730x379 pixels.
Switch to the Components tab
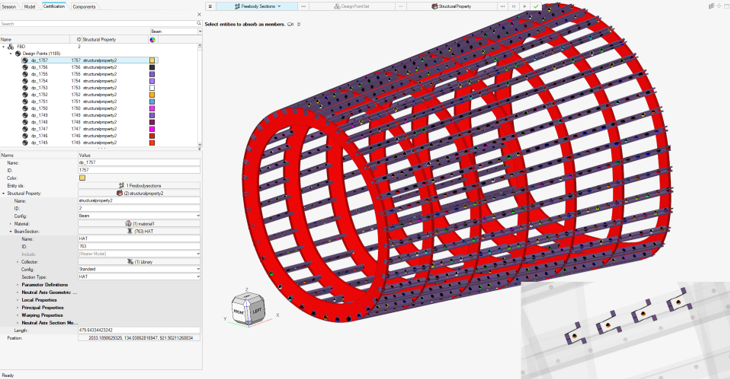click(x=84, y=7)
